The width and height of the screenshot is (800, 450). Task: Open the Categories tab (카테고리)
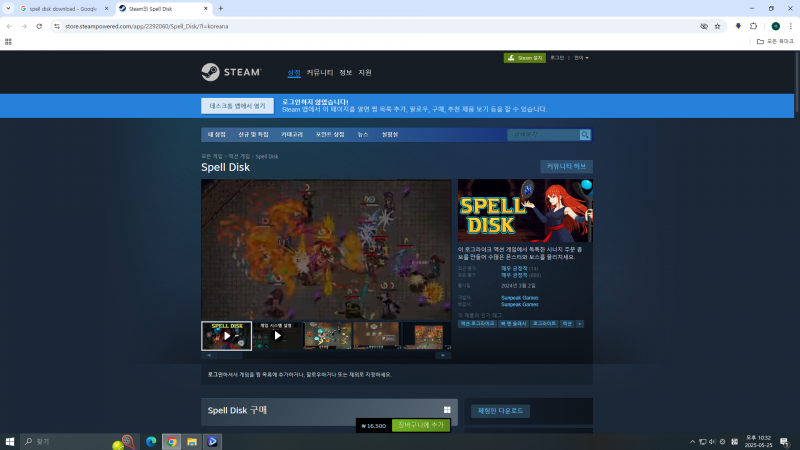[x=292, y=135]
